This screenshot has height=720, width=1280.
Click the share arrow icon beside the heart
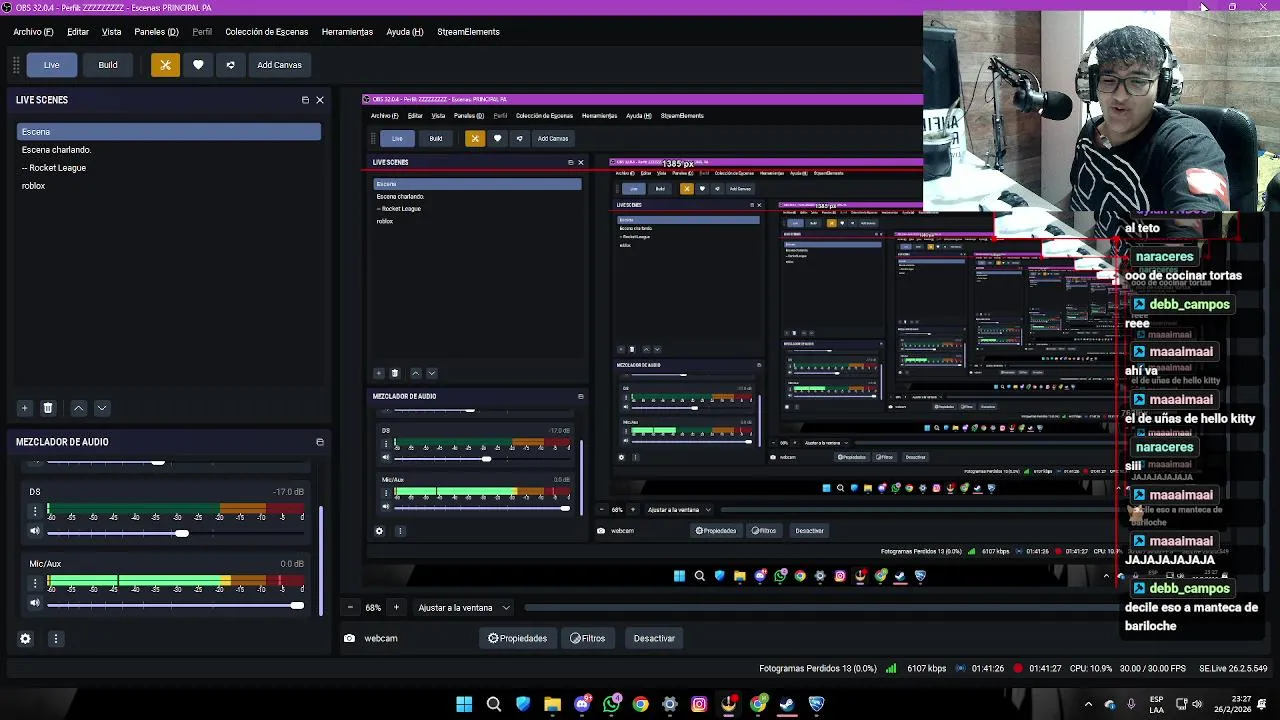(x=230, y=65)
